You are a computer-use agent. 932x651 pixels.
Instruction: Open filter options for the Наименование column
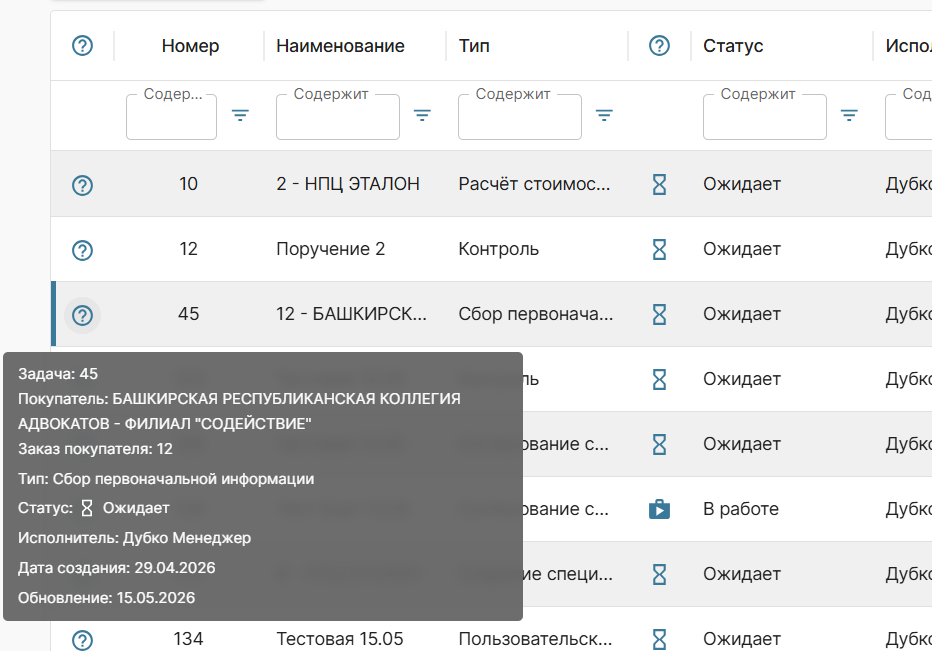tap(422, 115)
